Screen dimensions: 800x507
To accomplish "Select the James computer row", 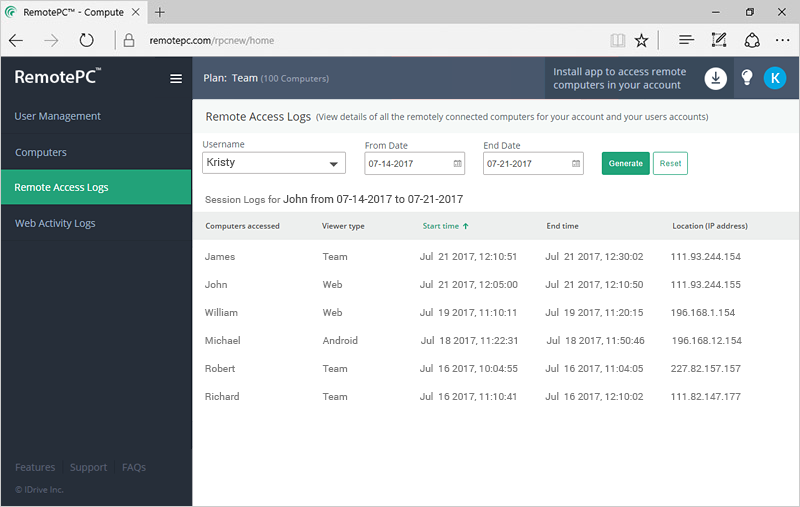I will 495,257.
